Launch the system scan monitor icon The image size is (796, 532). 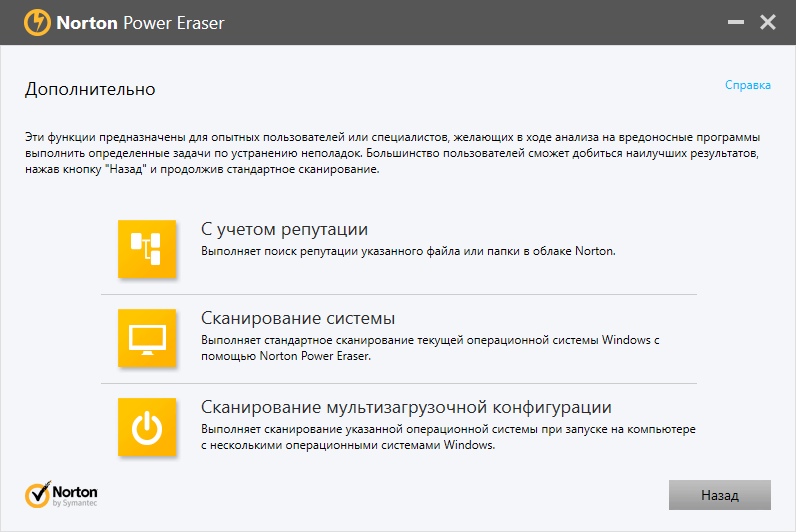coord(147,338)
